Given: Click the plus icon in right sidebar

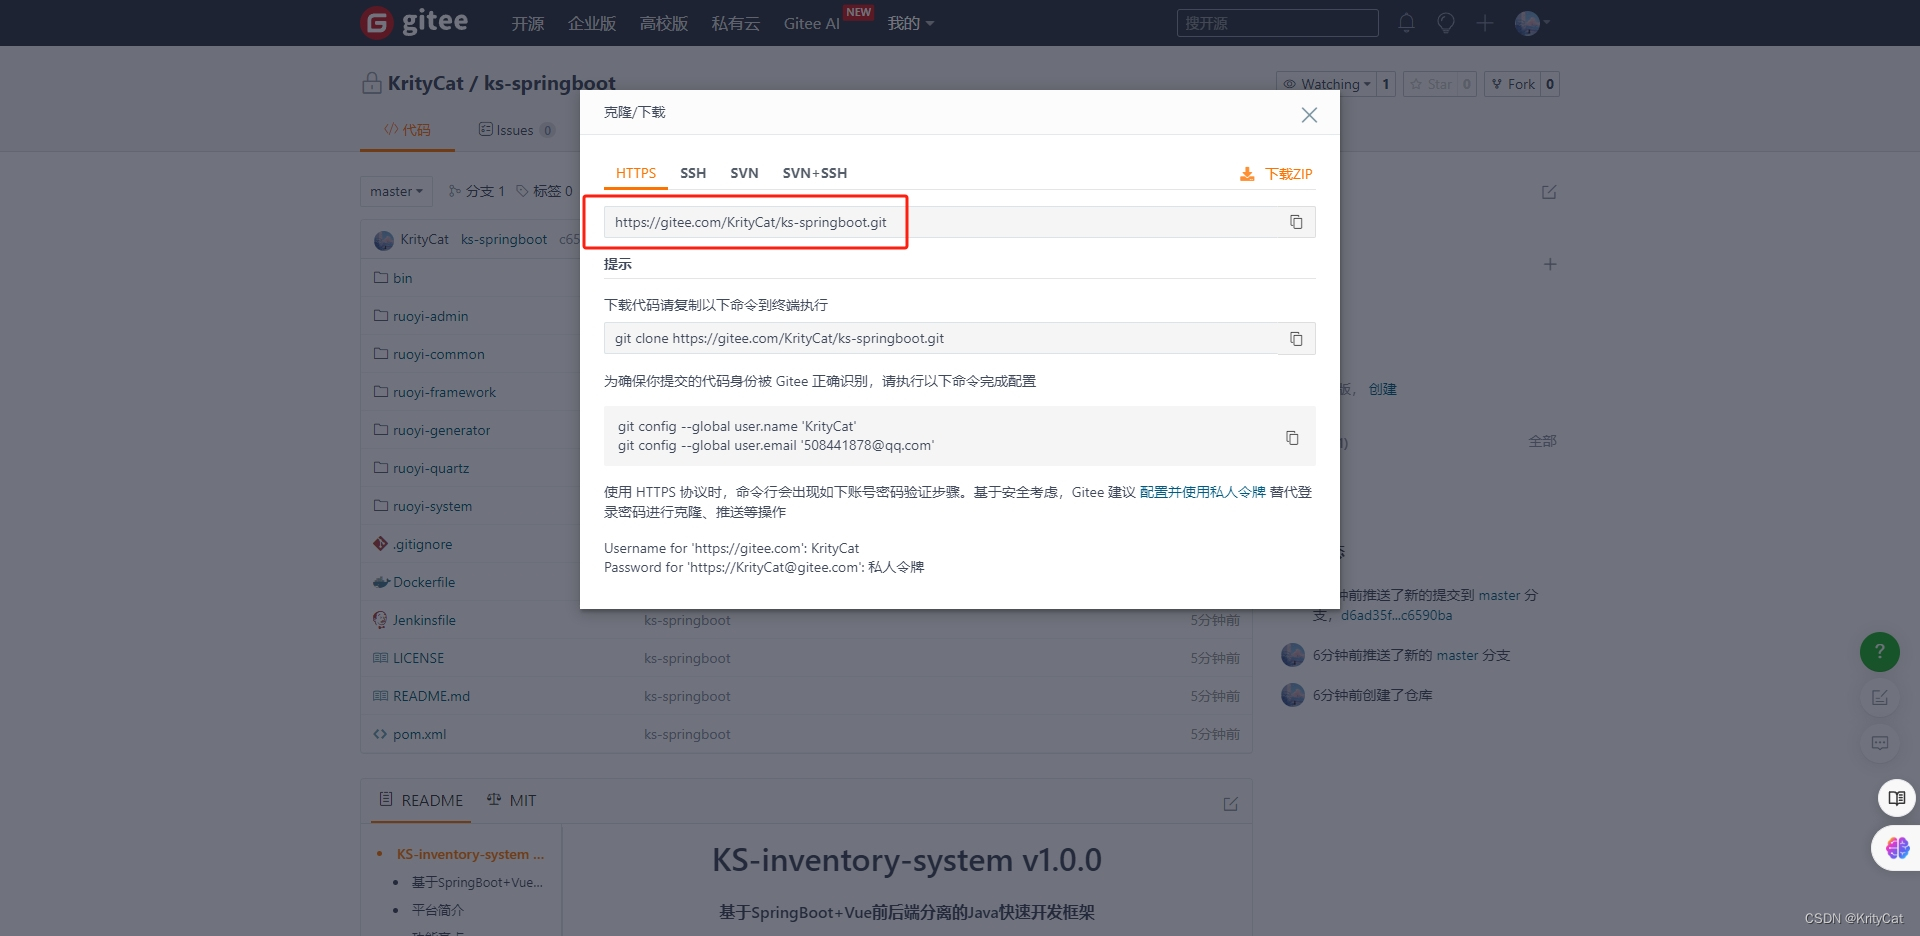Looking at the screenshot, I should [x=1550, y=264].
